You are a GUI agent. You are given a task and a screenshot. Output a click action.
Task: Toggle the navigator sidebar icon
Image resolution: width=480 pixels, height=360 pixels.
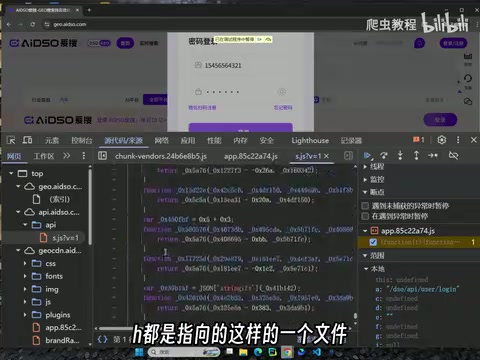[x=102, y=156]
